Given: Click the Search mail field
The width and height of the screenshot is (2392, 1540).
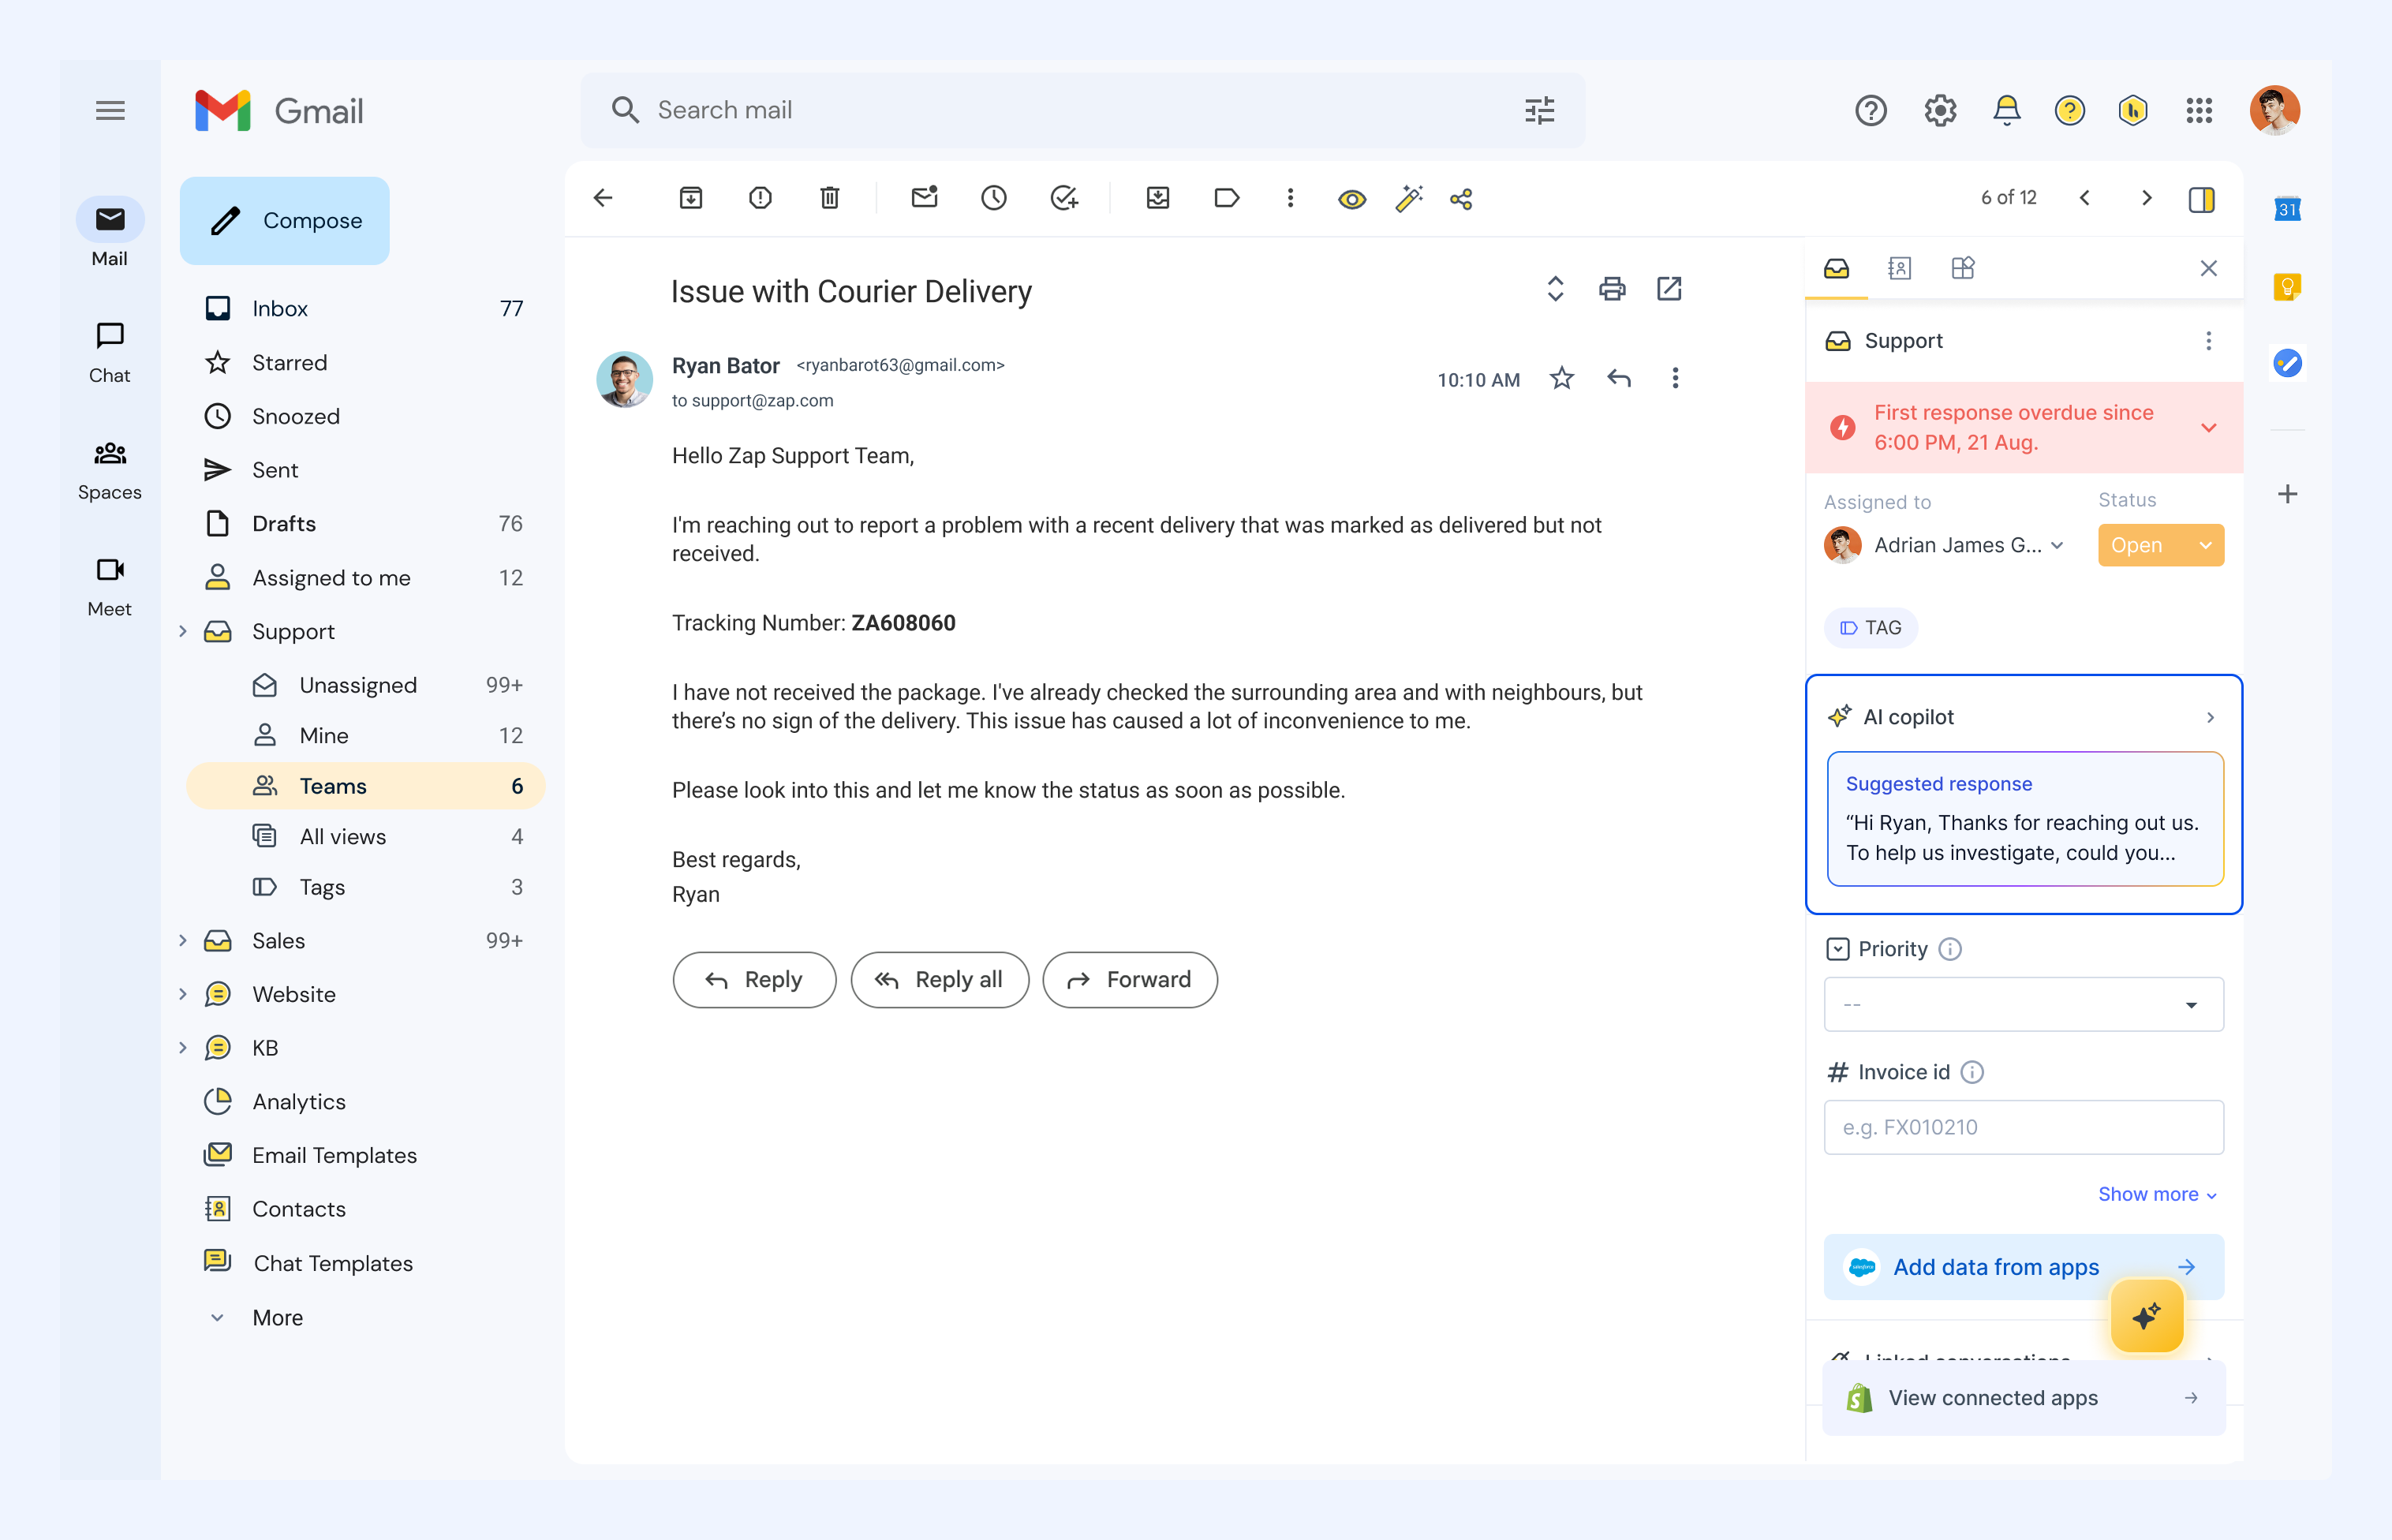Looking at the screenshot, I should [x=1082, y=110].
